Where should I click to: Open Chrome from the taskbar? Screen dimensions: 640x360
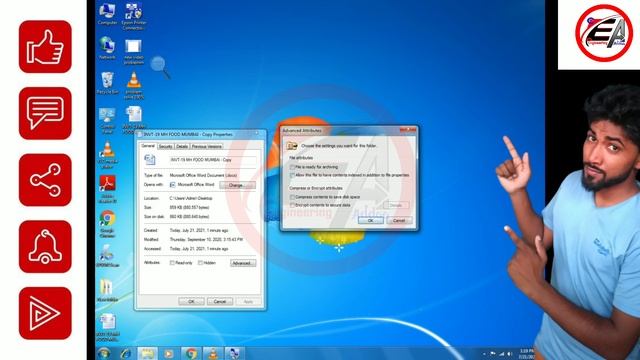[191, 353]
